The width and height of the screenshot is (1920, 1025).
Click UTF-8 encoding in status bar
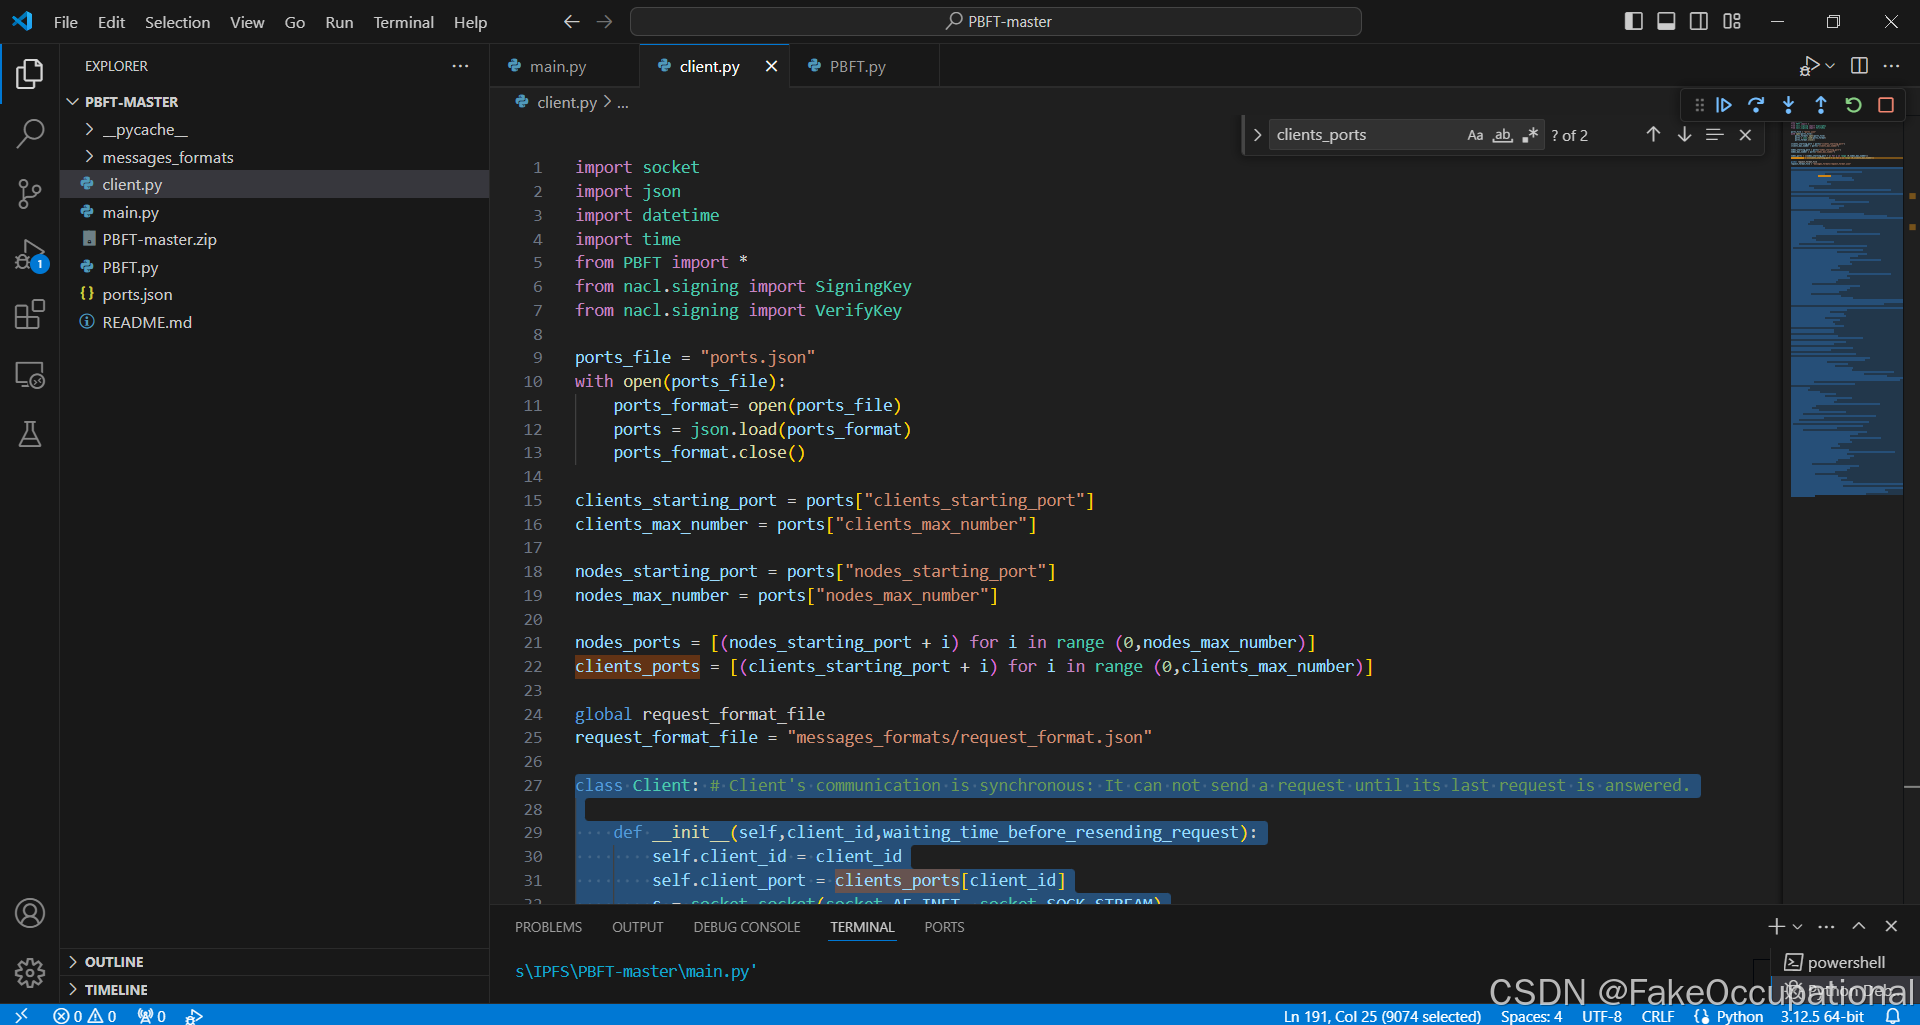[1602, 1016]
